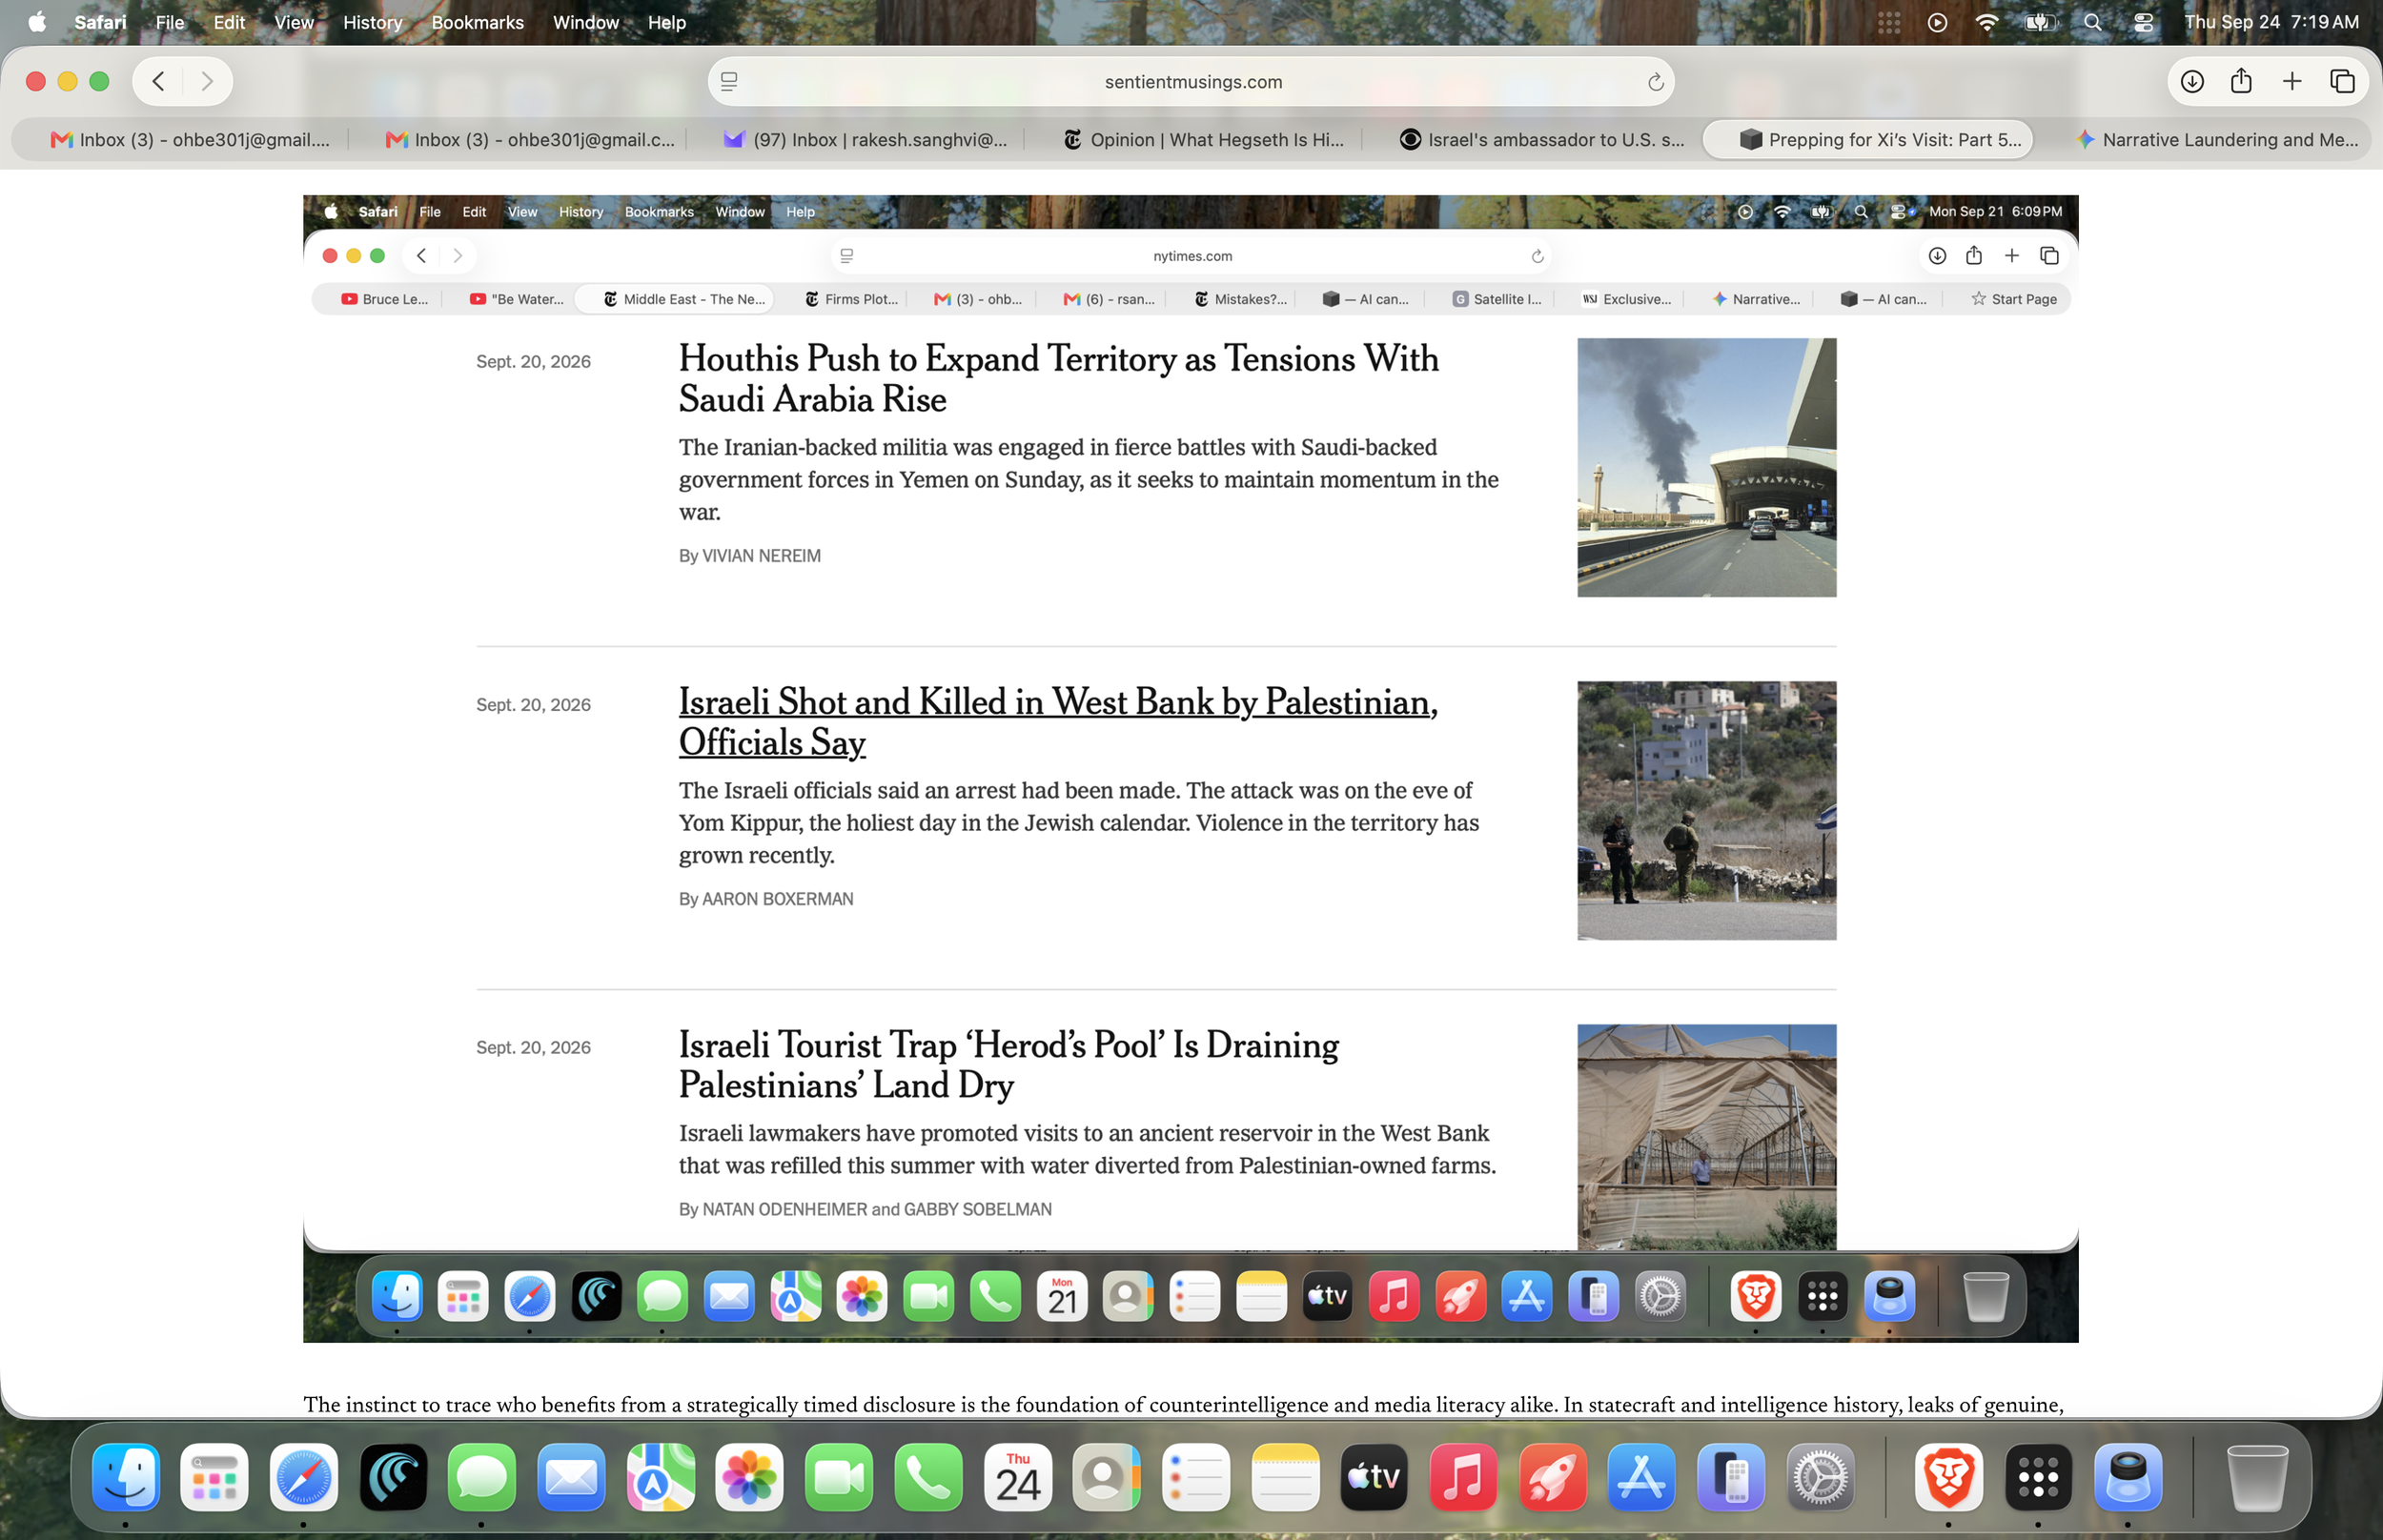This screenshot has width=2383, height=1540.
Task: Switch to the Opinion | What Hegseth Is Hi... tab
Action: point(1204,140)
